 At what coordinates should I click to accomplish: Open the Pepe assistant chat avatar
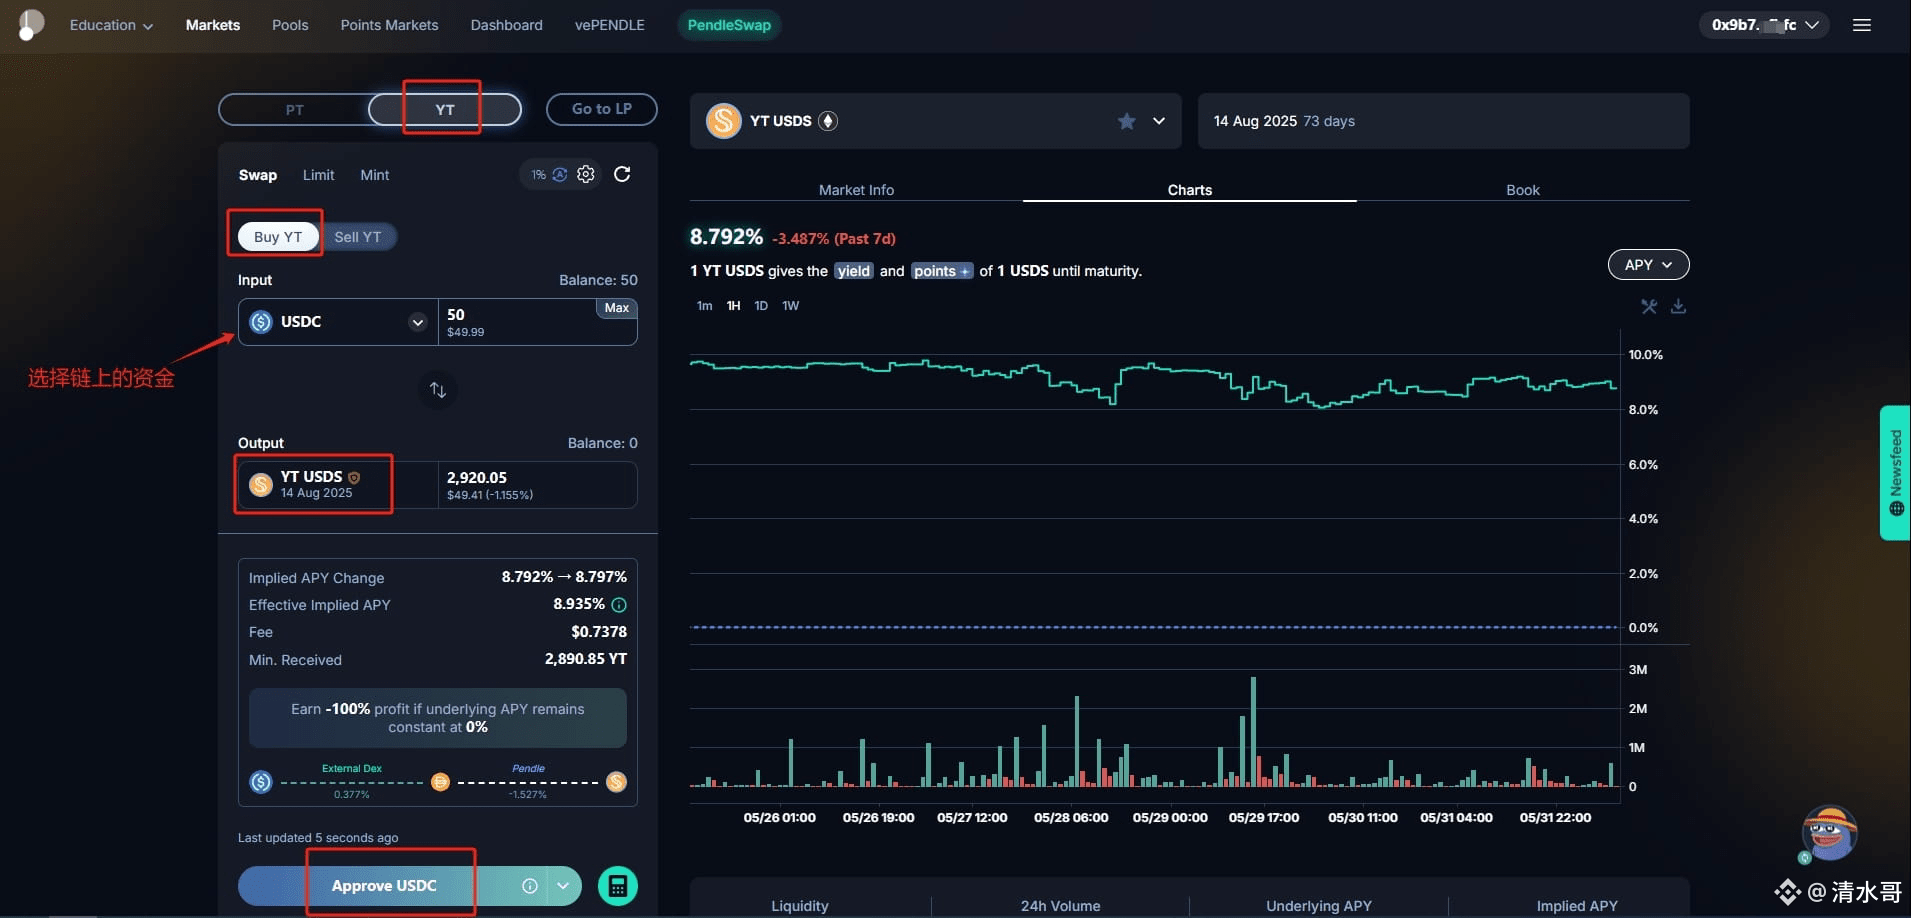coord(1829,832)
